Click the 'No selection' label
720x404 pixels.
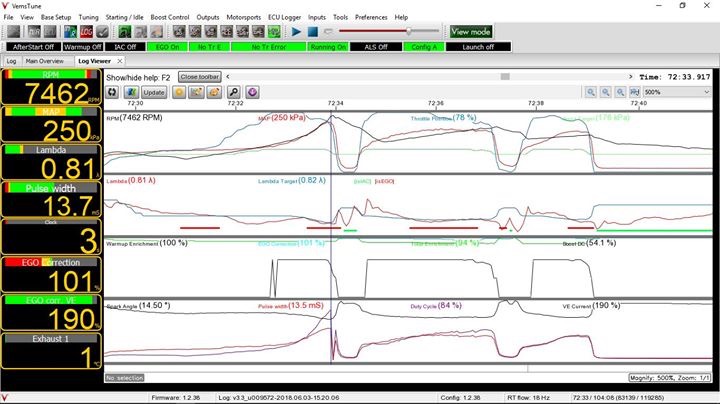124,378
